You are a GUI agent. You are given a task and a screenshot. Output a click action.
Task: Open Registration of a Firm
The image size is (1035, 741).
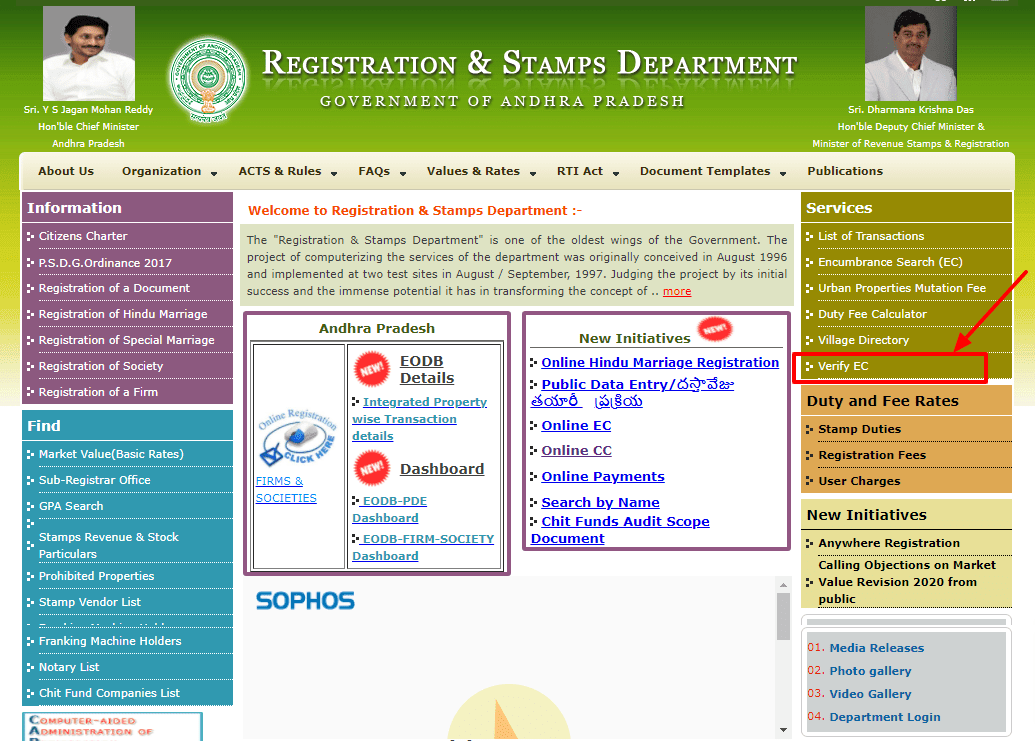98,392
